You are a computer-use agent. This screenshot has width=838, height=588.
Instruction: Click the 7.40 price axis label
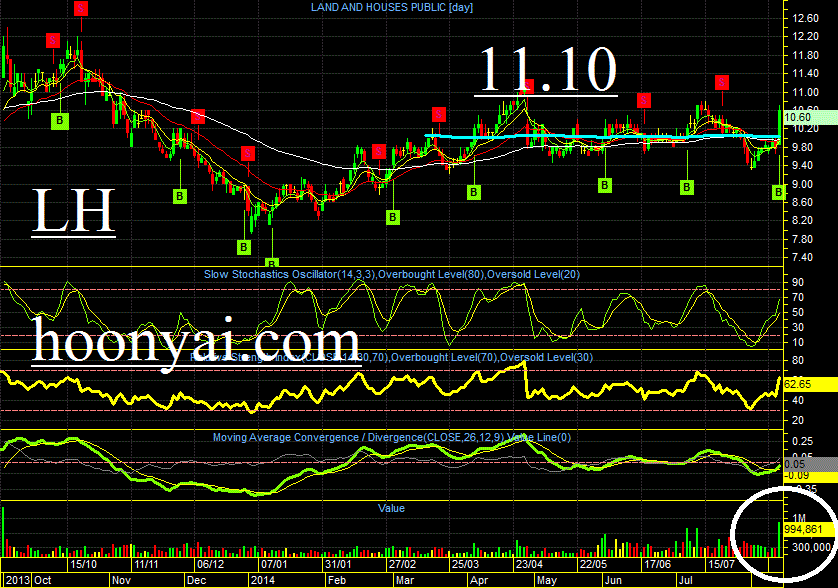802,257
